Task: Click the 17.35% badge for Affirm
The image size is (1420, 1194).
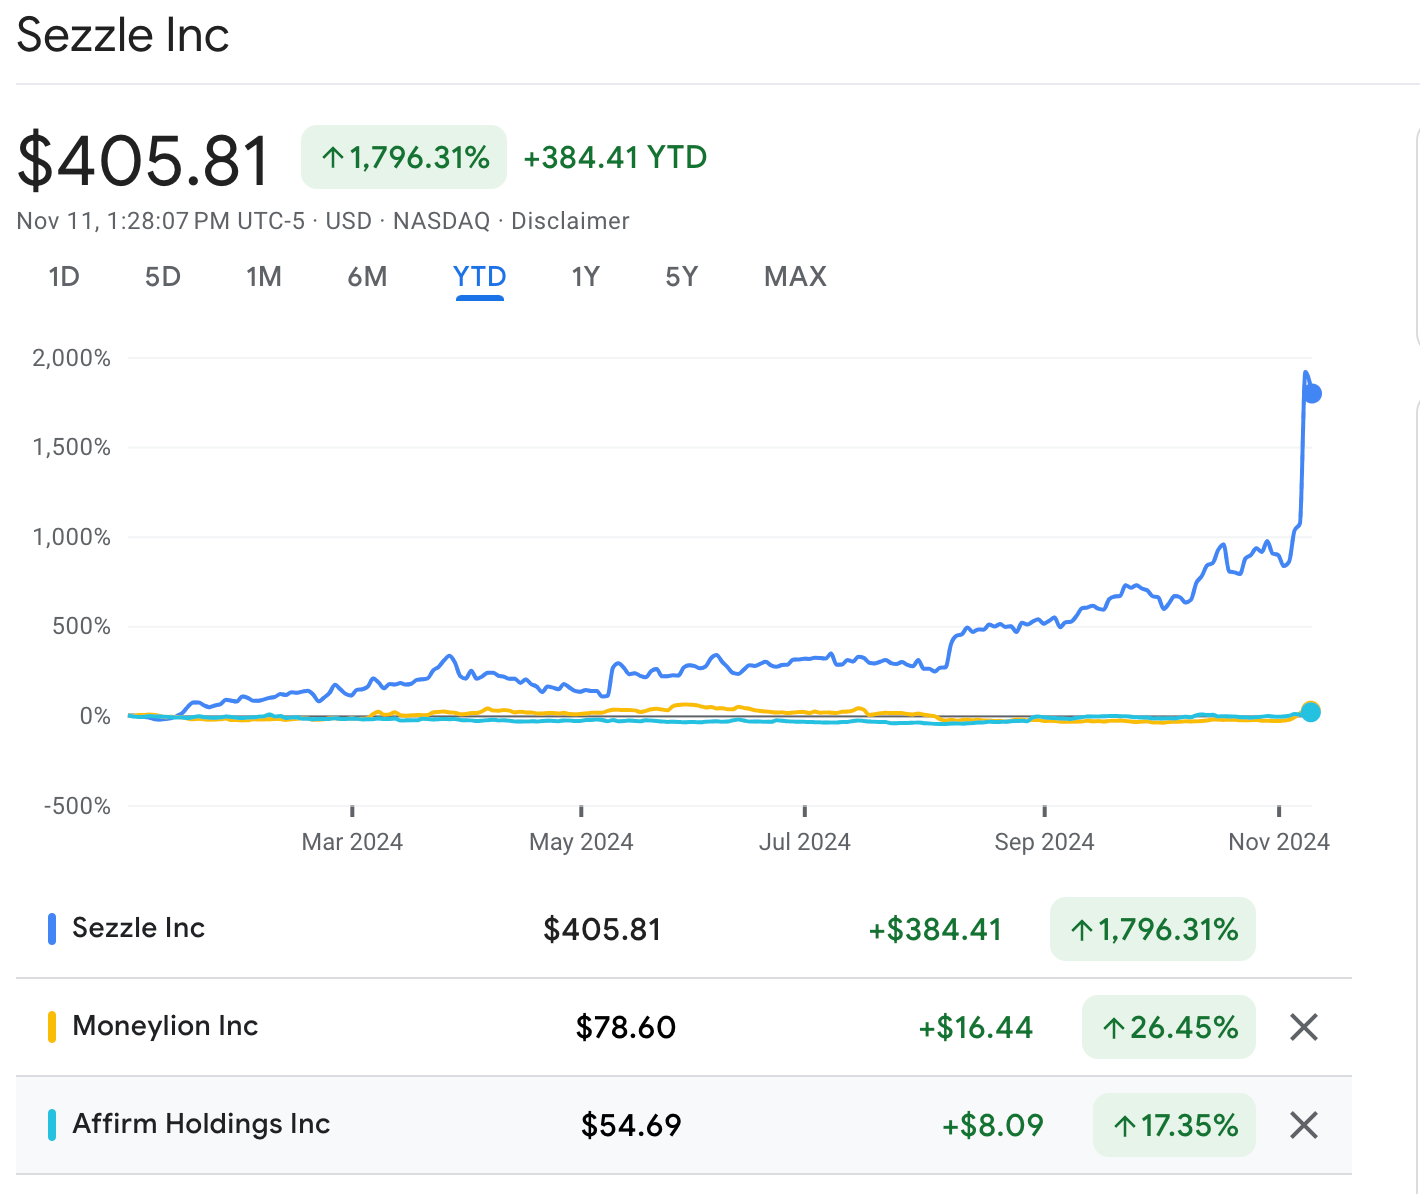Action: tap(1175, 1125)
